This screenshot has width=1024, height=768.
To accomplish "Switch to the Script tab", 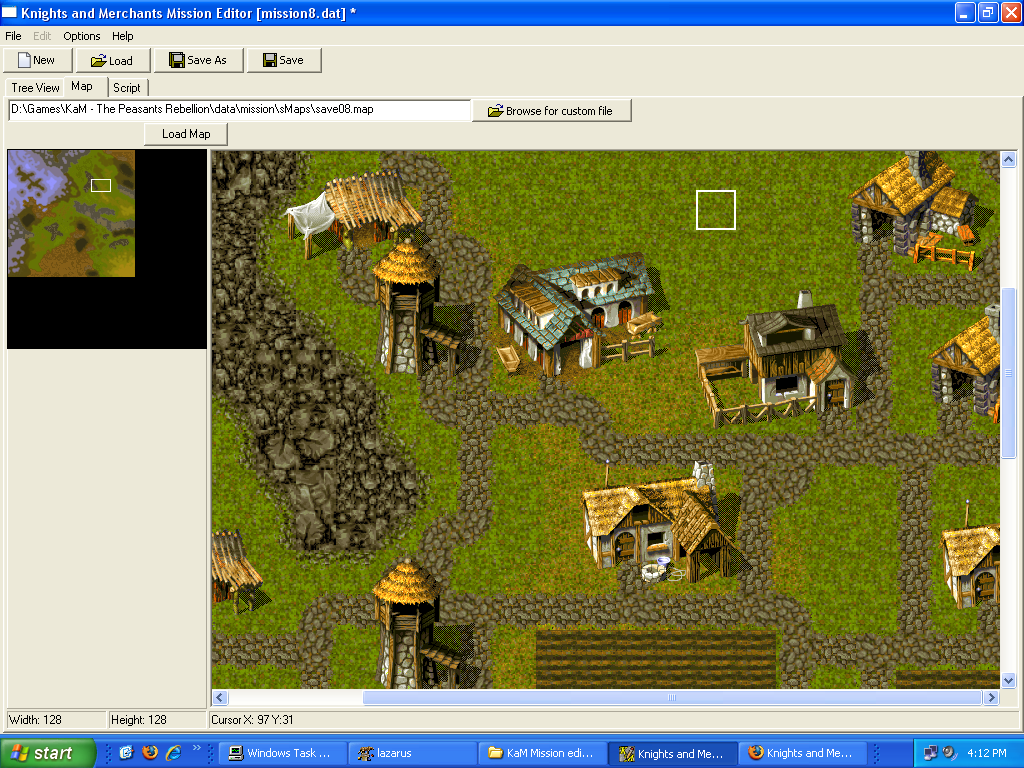I will (126, 88).
